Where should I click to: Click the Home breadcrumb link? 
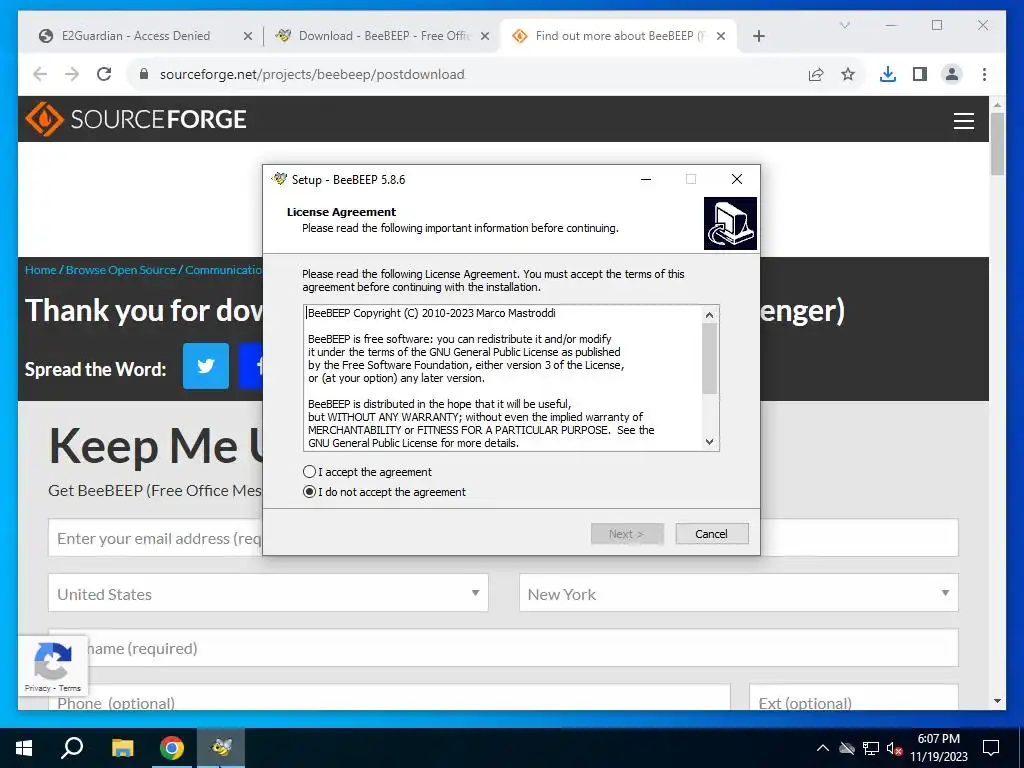[x=40, y=270]
